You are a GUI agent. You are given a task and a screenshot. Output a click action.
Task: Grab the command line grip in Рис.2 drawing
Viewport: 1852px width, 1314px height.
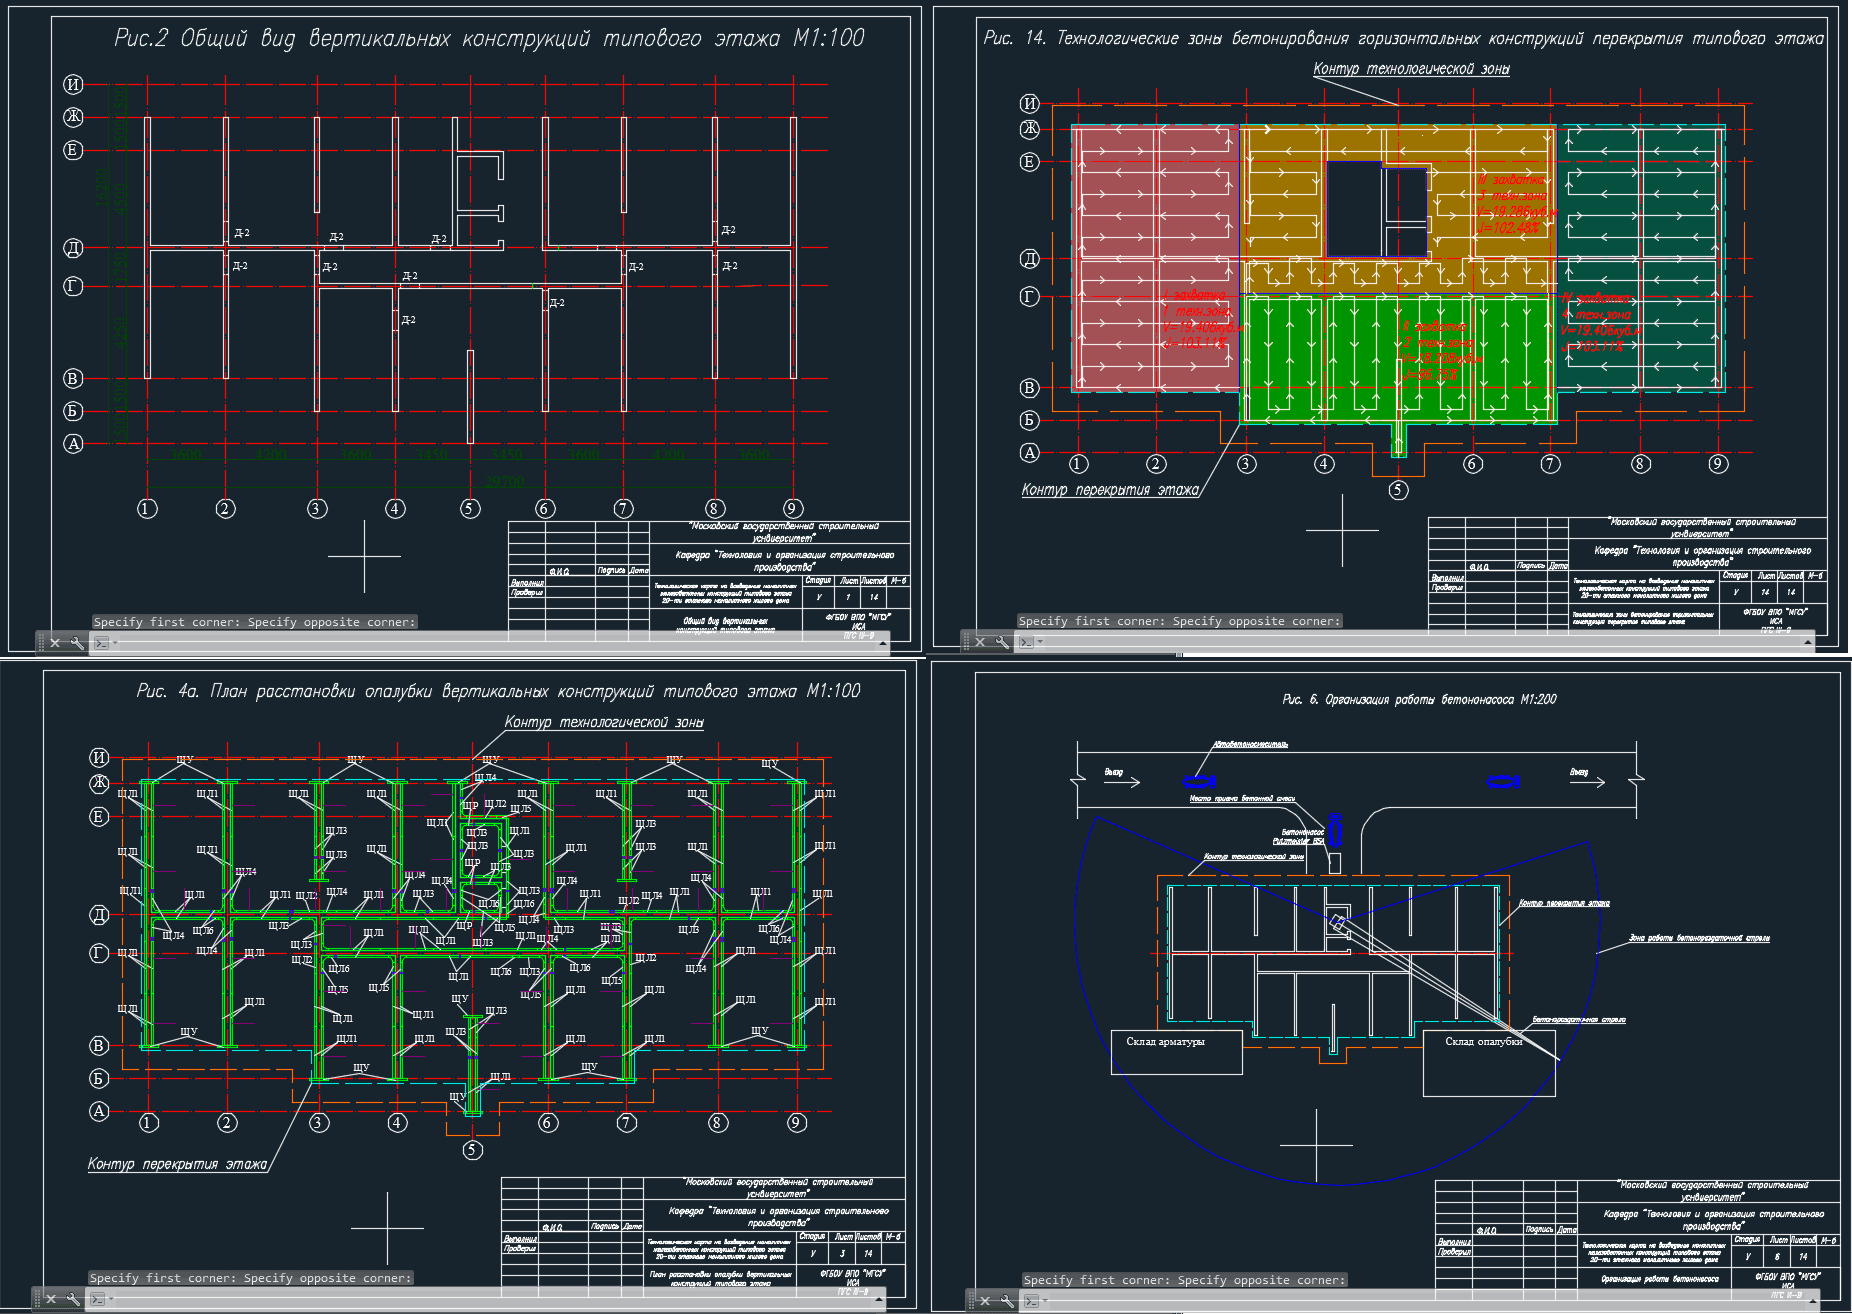41,643
